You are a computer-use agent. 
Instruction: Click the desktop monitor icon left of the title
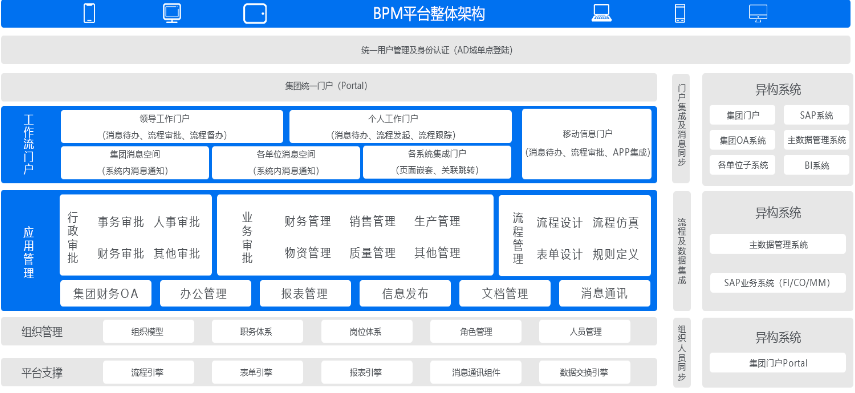(x=172, y=13)
